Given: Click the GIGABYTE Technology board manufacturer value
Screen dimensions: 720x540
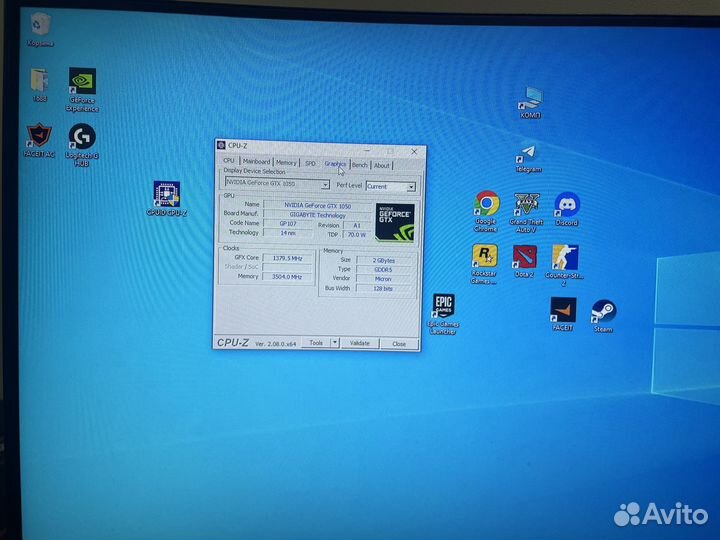Looking at the screenshot, I should [x=317, y=215].
